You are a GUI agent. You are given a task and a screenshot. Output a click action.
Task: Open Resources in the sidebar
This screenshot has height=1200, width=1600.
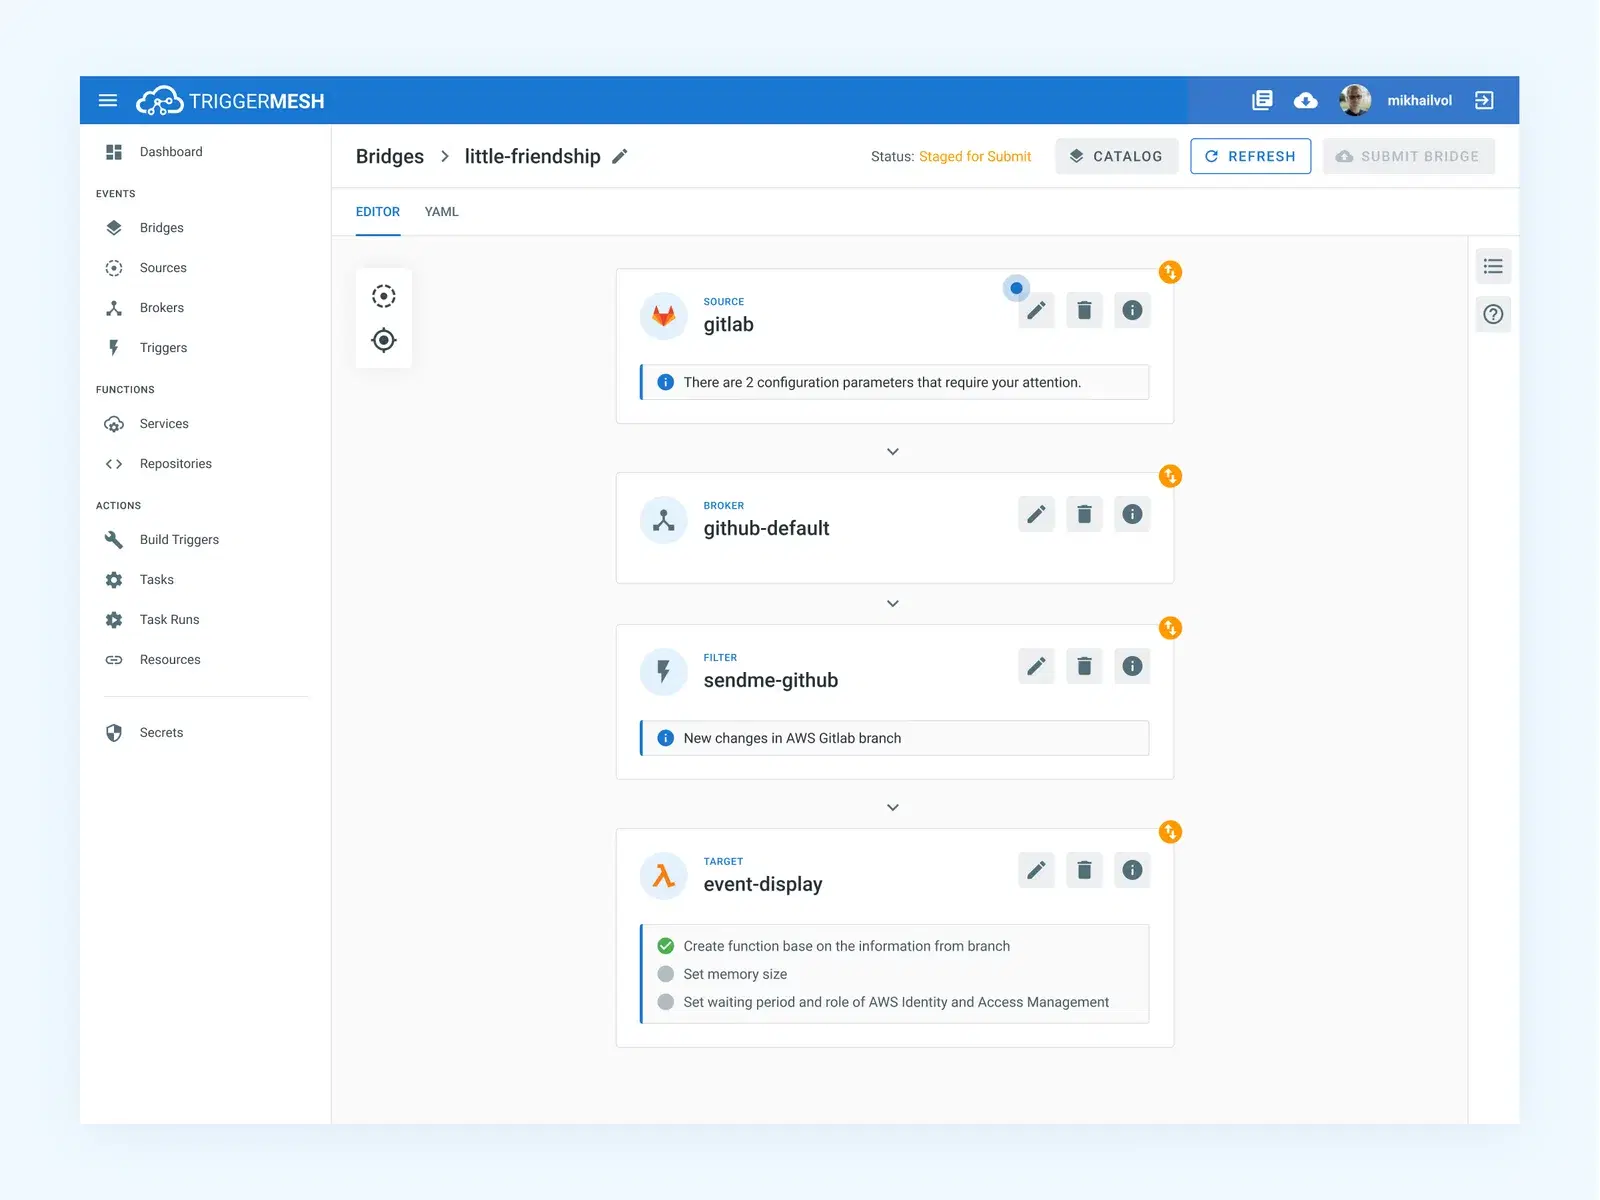(170, 660)
